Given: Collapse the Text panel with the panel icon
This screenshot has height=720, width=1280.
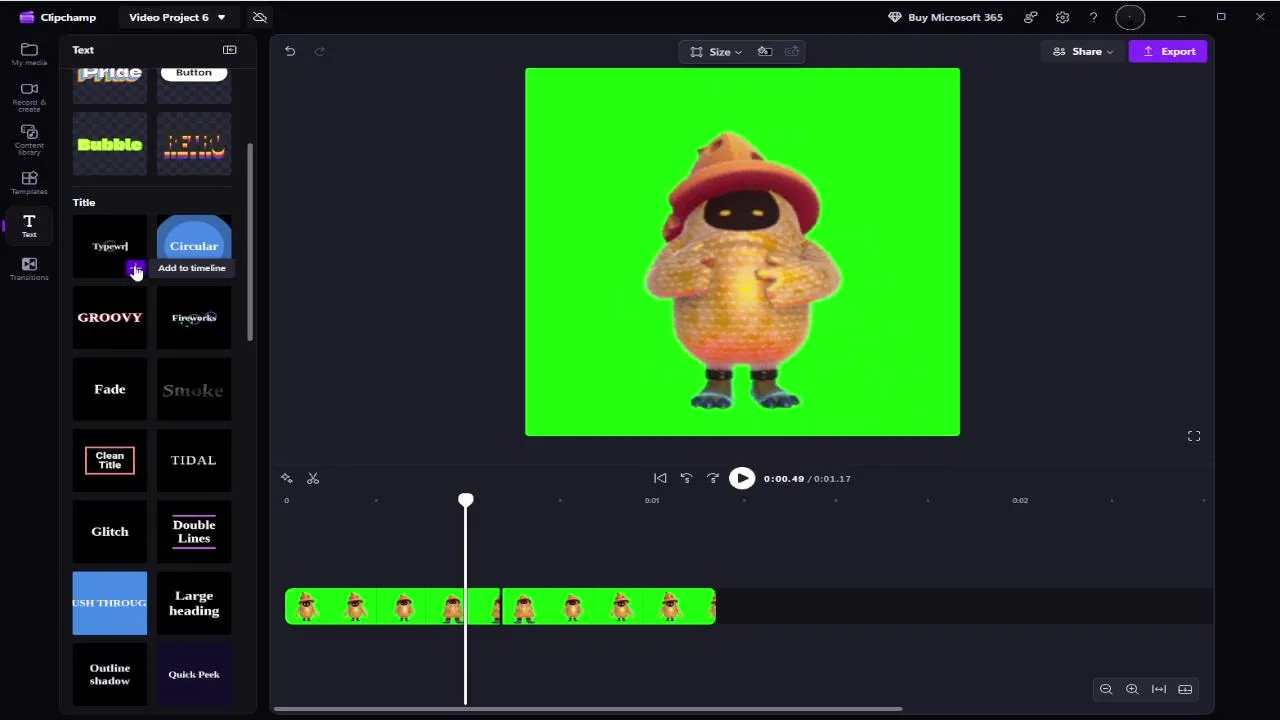Looking at the screenshot, I should click(230, 50).
